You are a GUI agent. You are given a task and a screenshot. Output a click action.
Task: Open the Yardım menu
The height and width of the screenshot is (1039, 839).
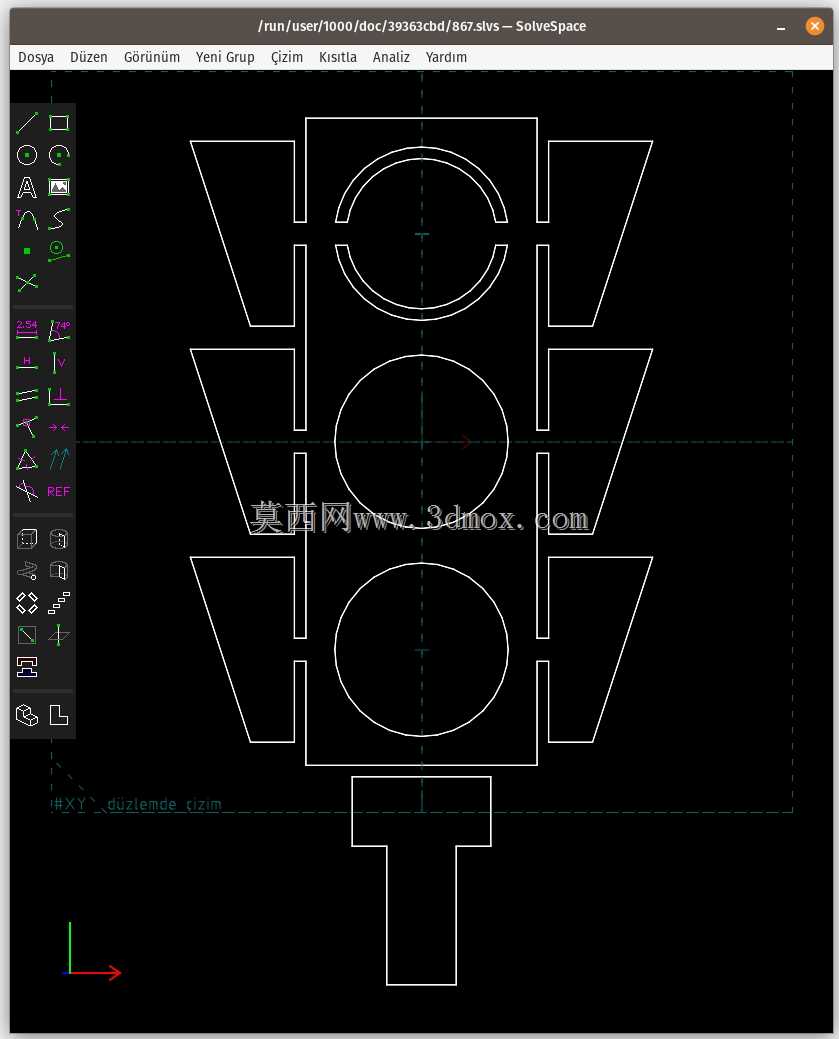coord(446,57)
